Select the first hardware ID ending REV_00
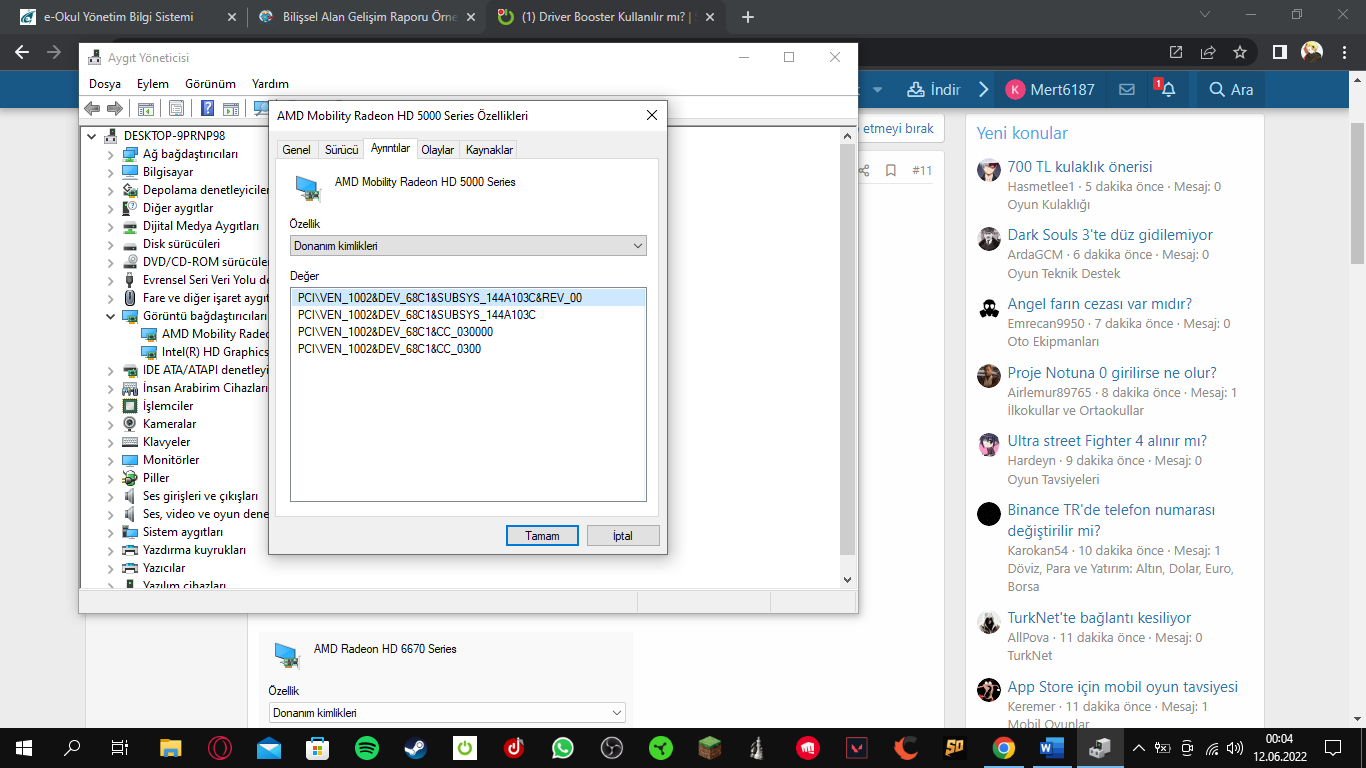The height and width of the screenshot is (768, 1366). pos(468,297)
